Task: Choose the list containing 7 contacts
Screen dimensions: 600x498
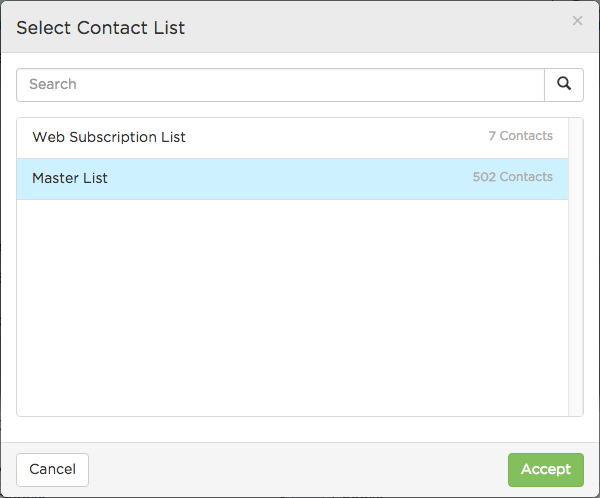Action: point(292,138)
